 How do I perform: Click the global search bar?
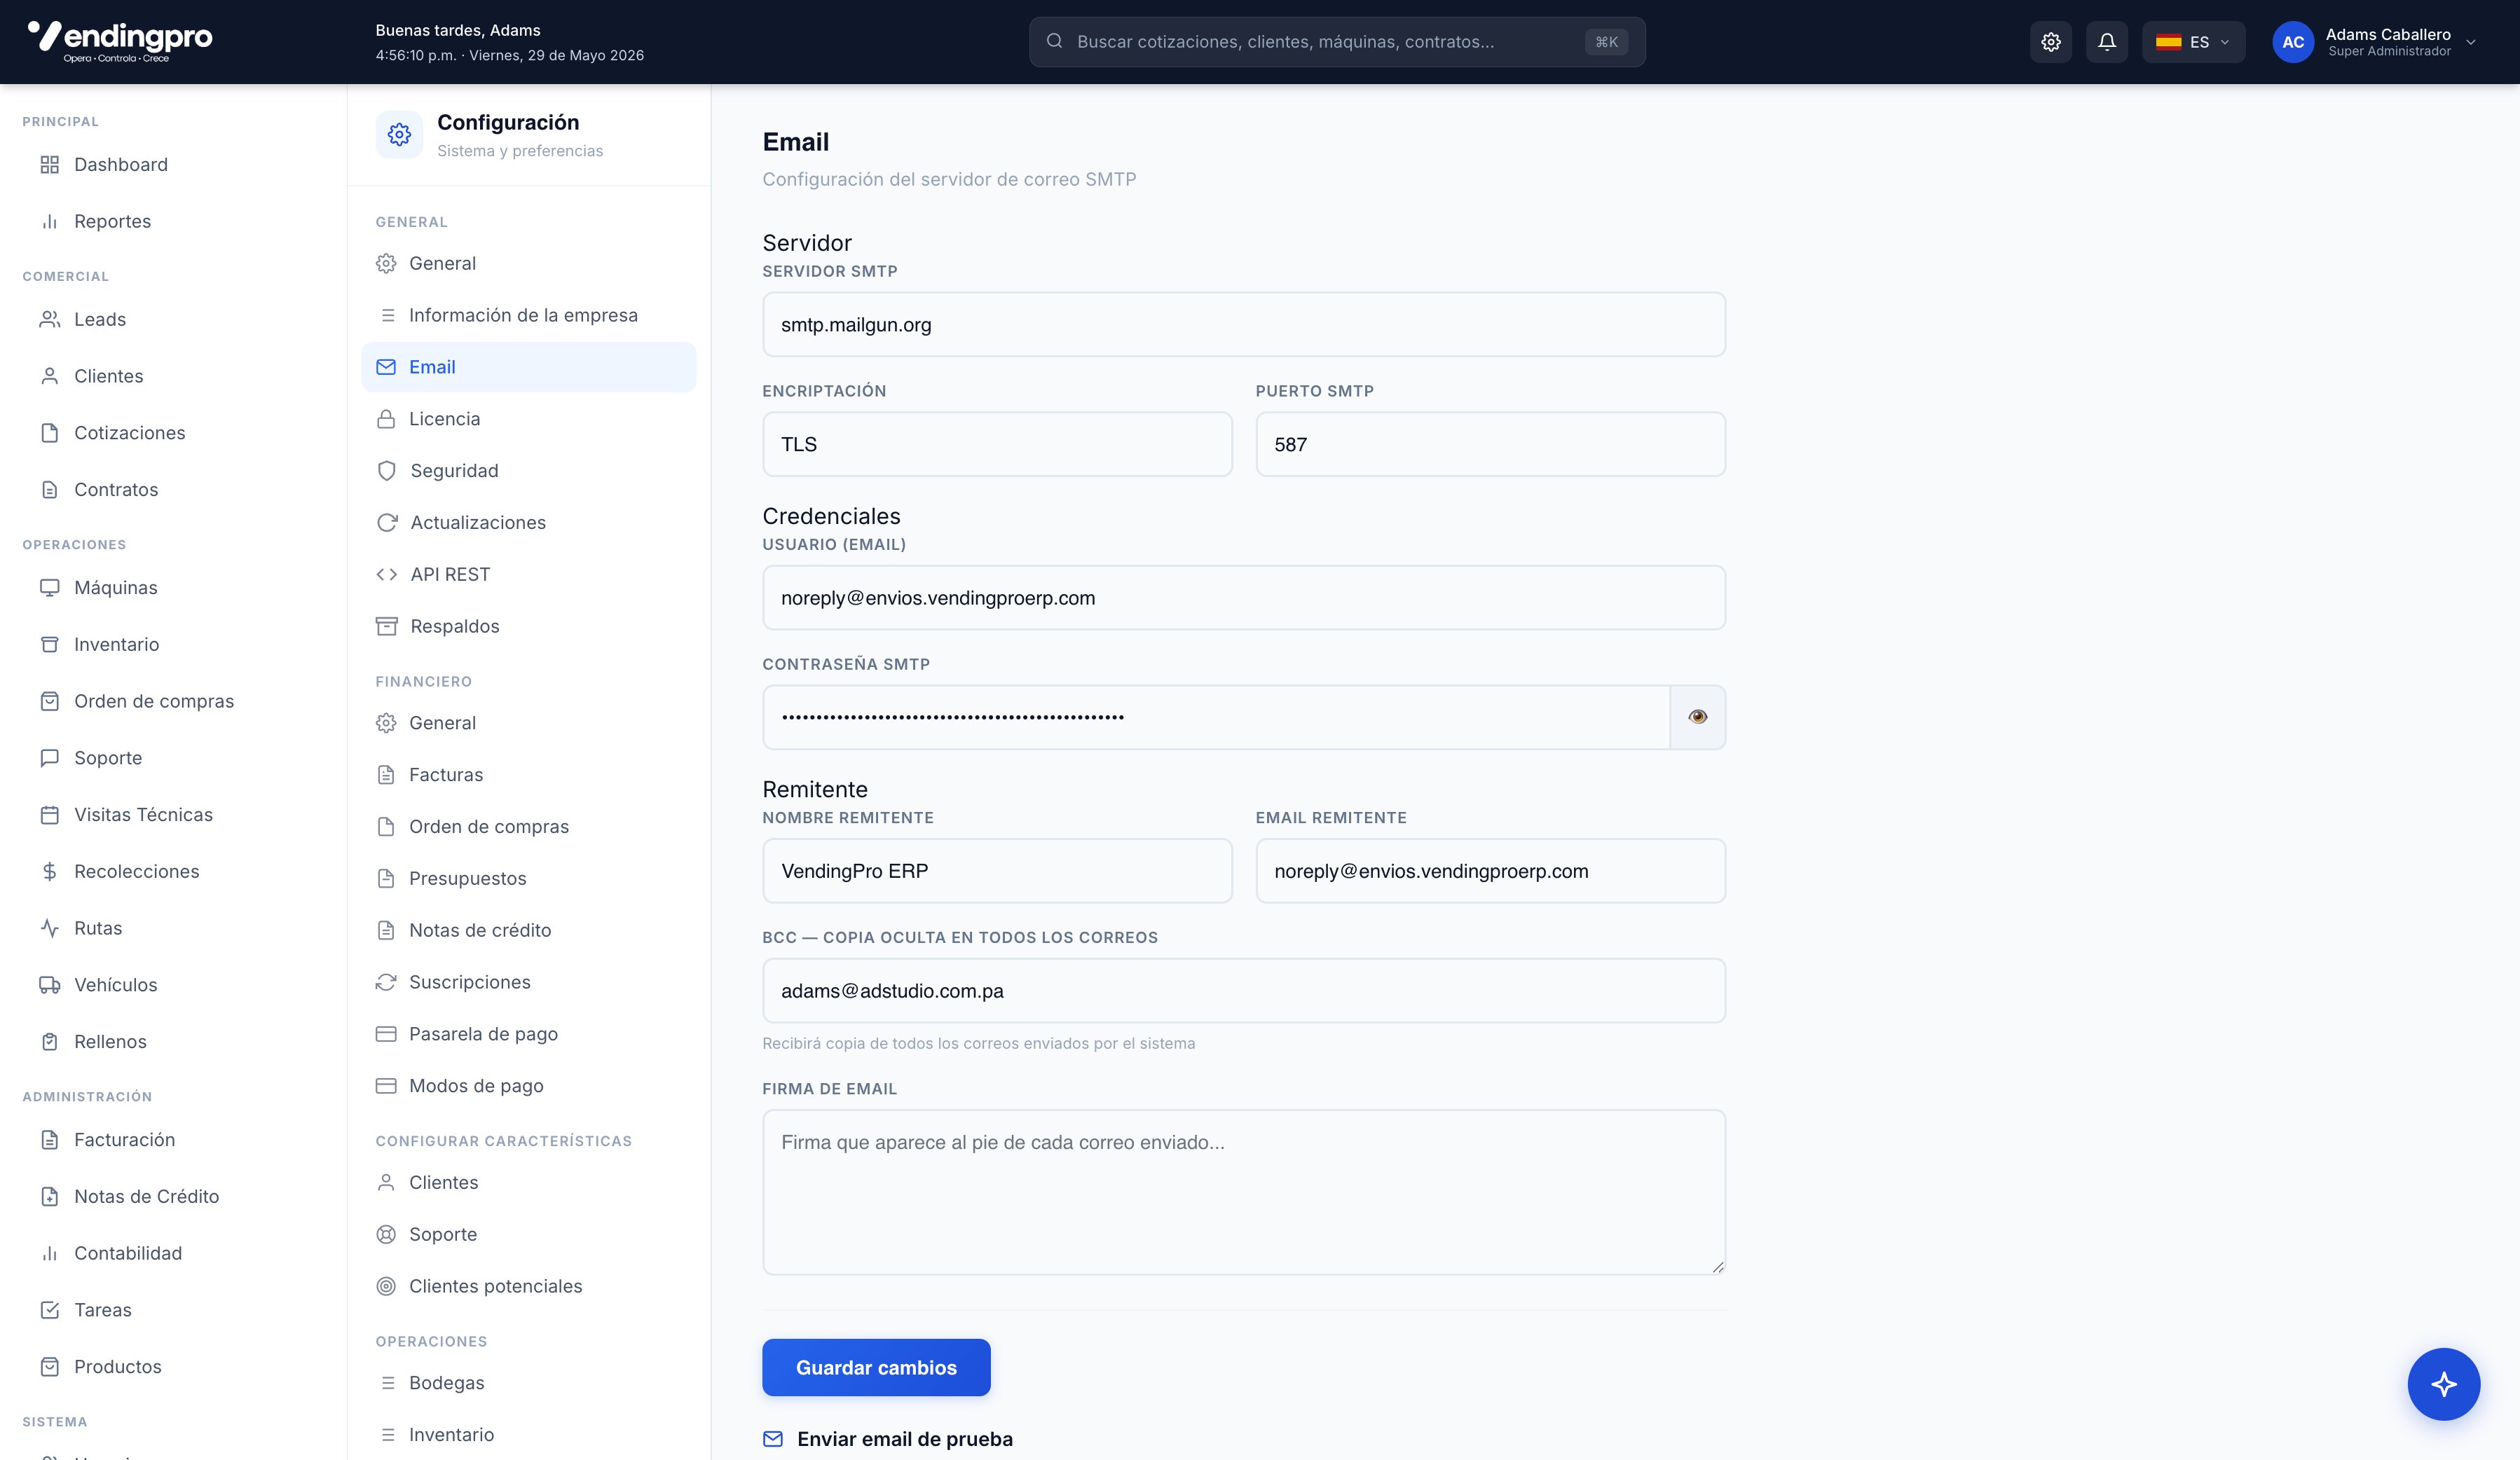click(1337, 42)
